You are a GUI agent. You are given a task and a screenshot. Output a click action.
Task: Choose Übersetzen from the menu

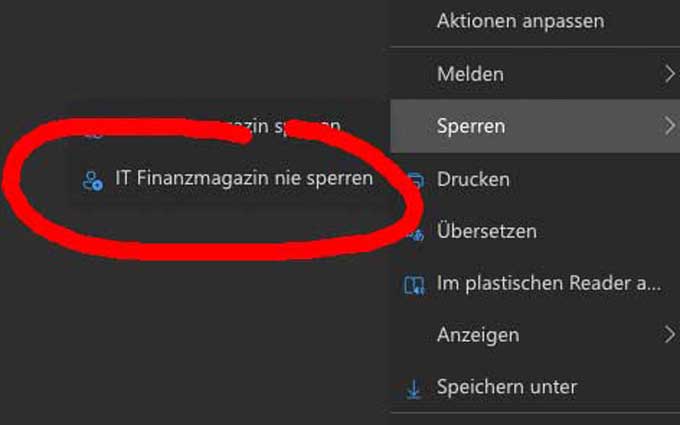click(535, 231)
